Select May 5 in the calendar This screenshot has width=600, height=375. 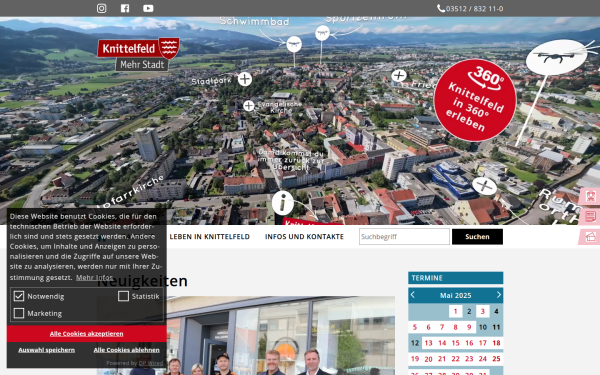pyautogui.click(x=415, y=327)
